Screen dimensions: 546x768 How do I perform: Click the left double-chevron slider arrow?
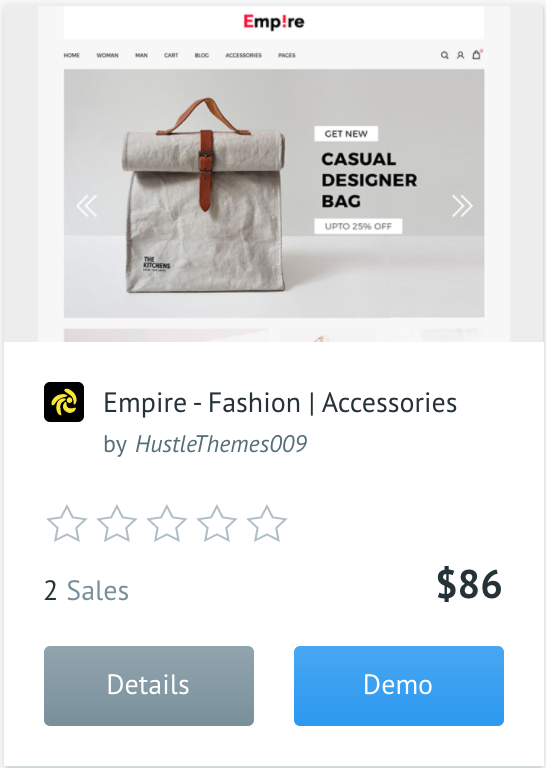87,206
